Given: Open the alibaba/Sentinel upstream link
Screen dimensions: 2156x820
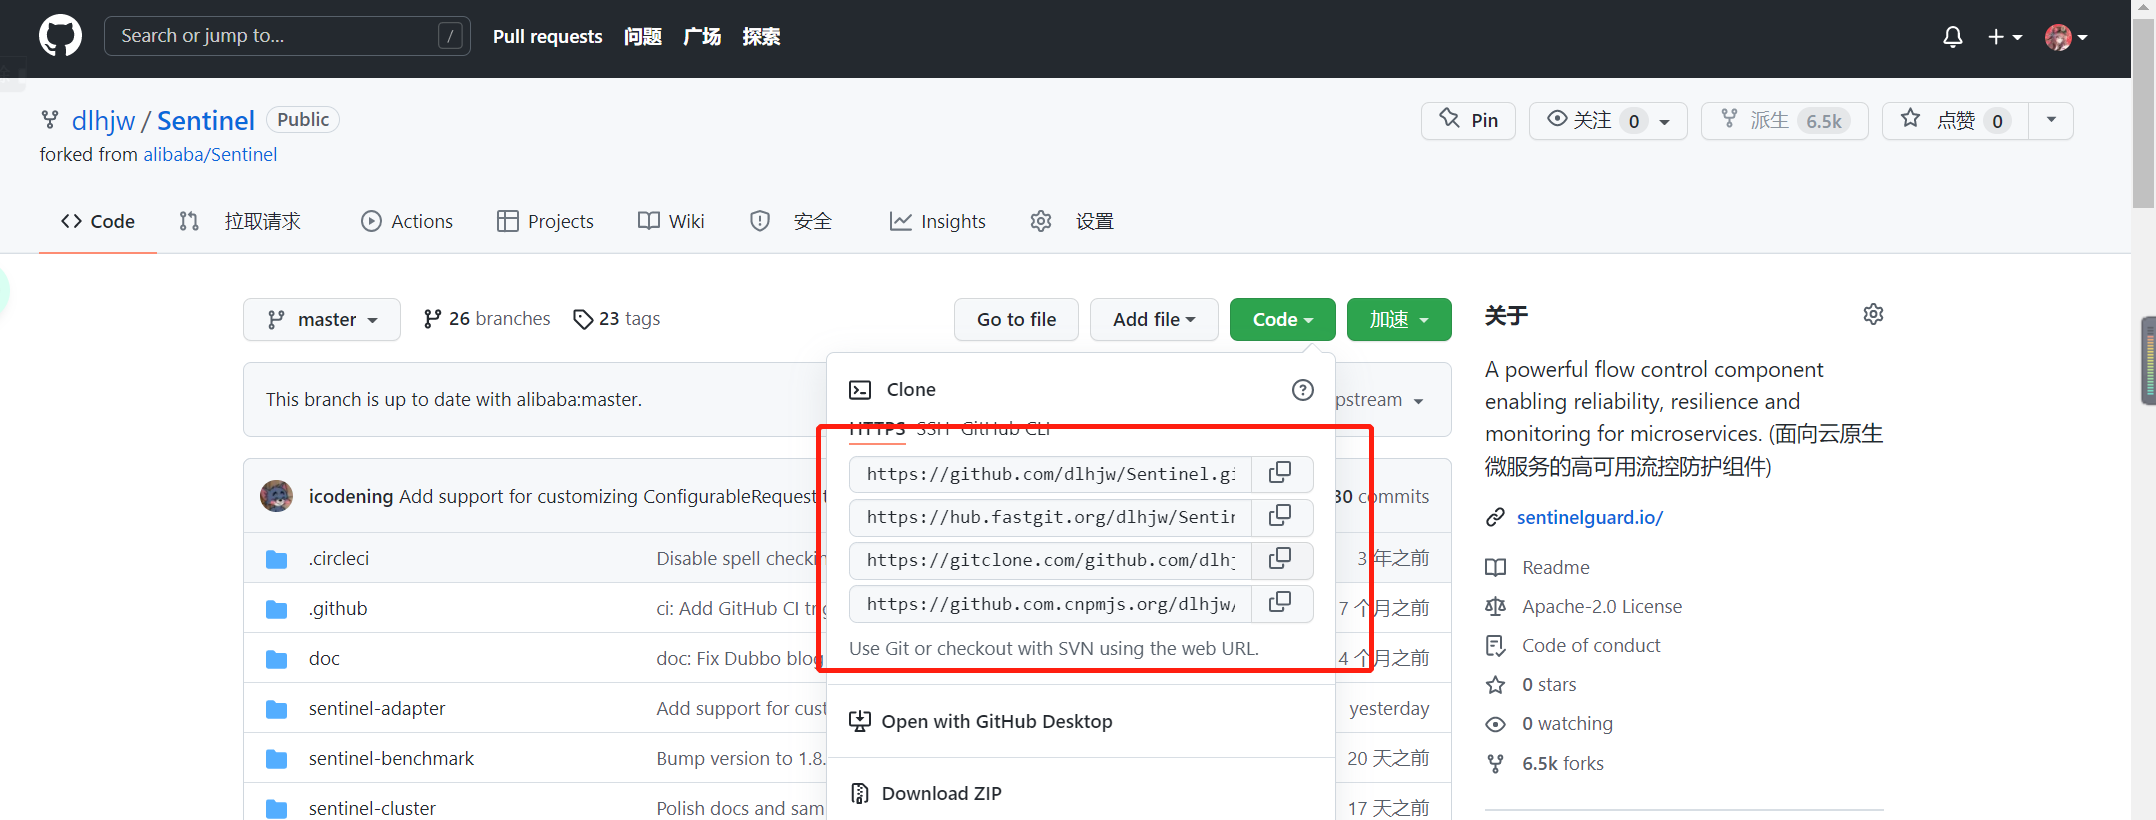Looking at the screenshot, I should pyautogui.click(x=210, y=155).
